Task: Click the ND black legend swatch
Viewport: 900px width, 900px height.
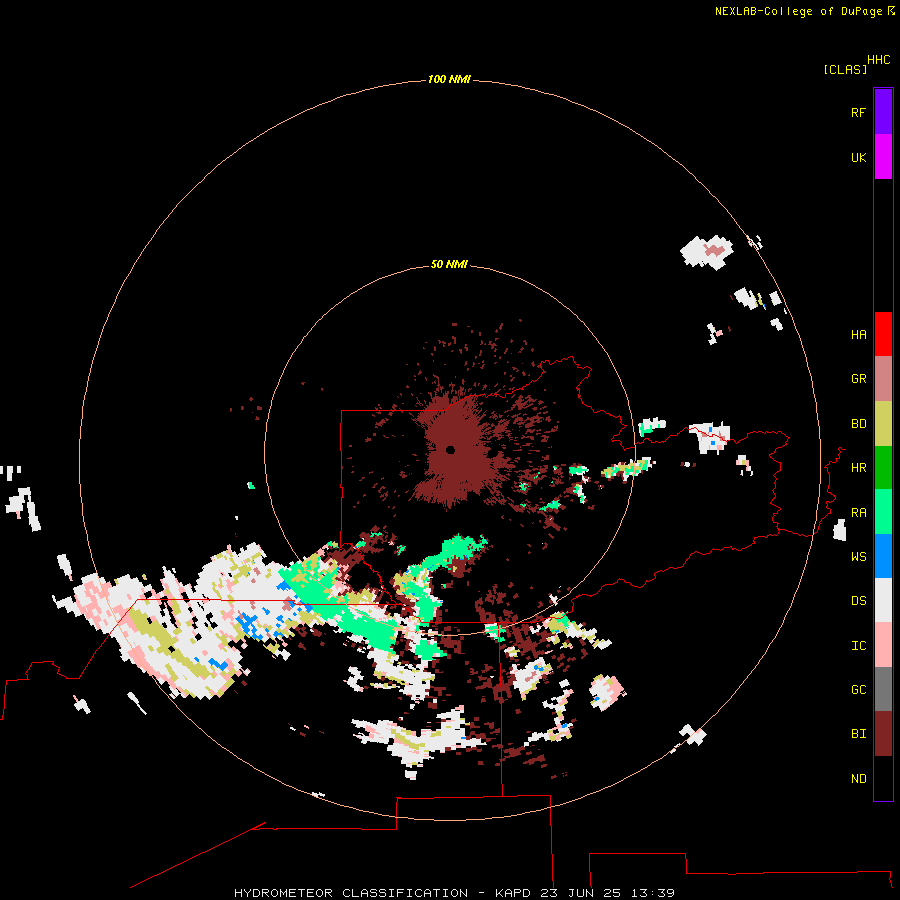Action: pyautogui.click(x=883, y=778)
